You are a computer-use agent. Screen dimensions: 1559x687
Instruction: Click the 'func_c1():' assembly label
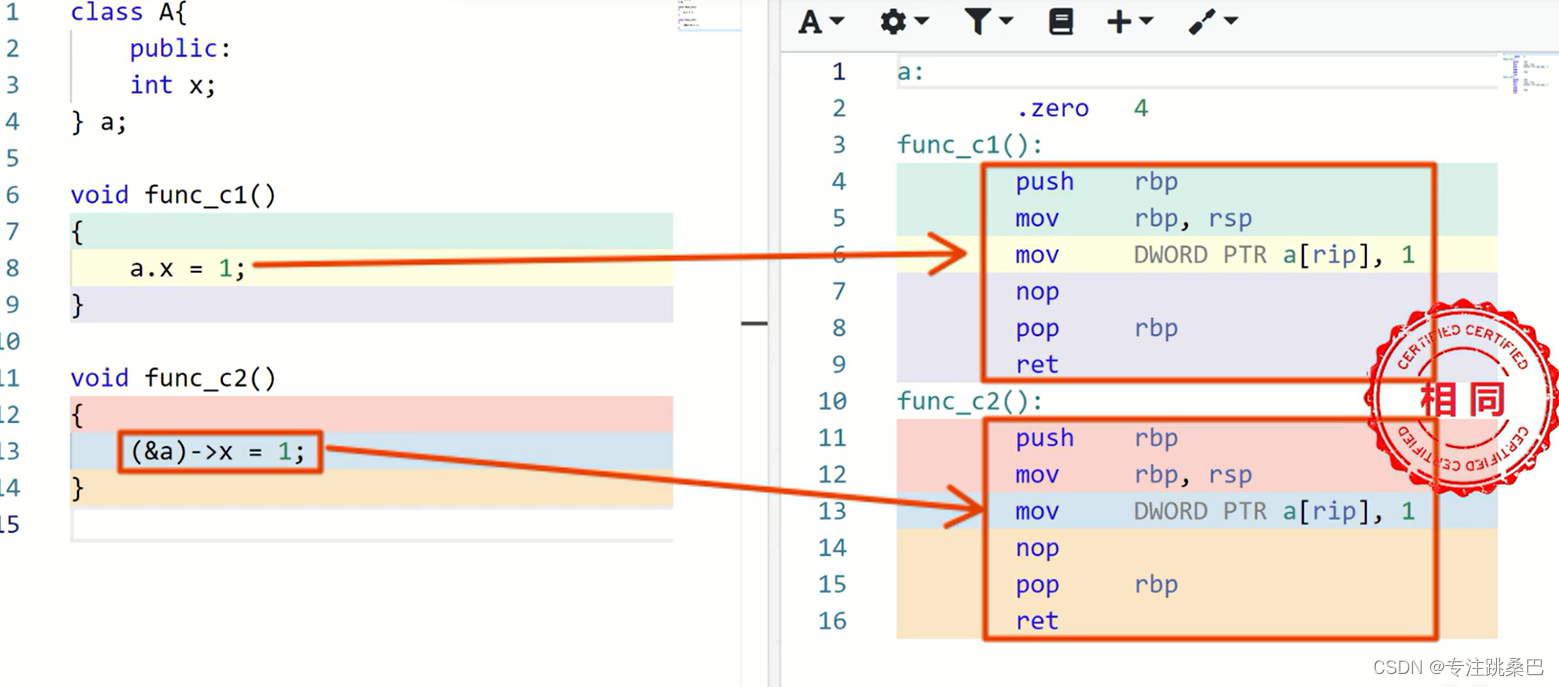[x=969, y=145]
